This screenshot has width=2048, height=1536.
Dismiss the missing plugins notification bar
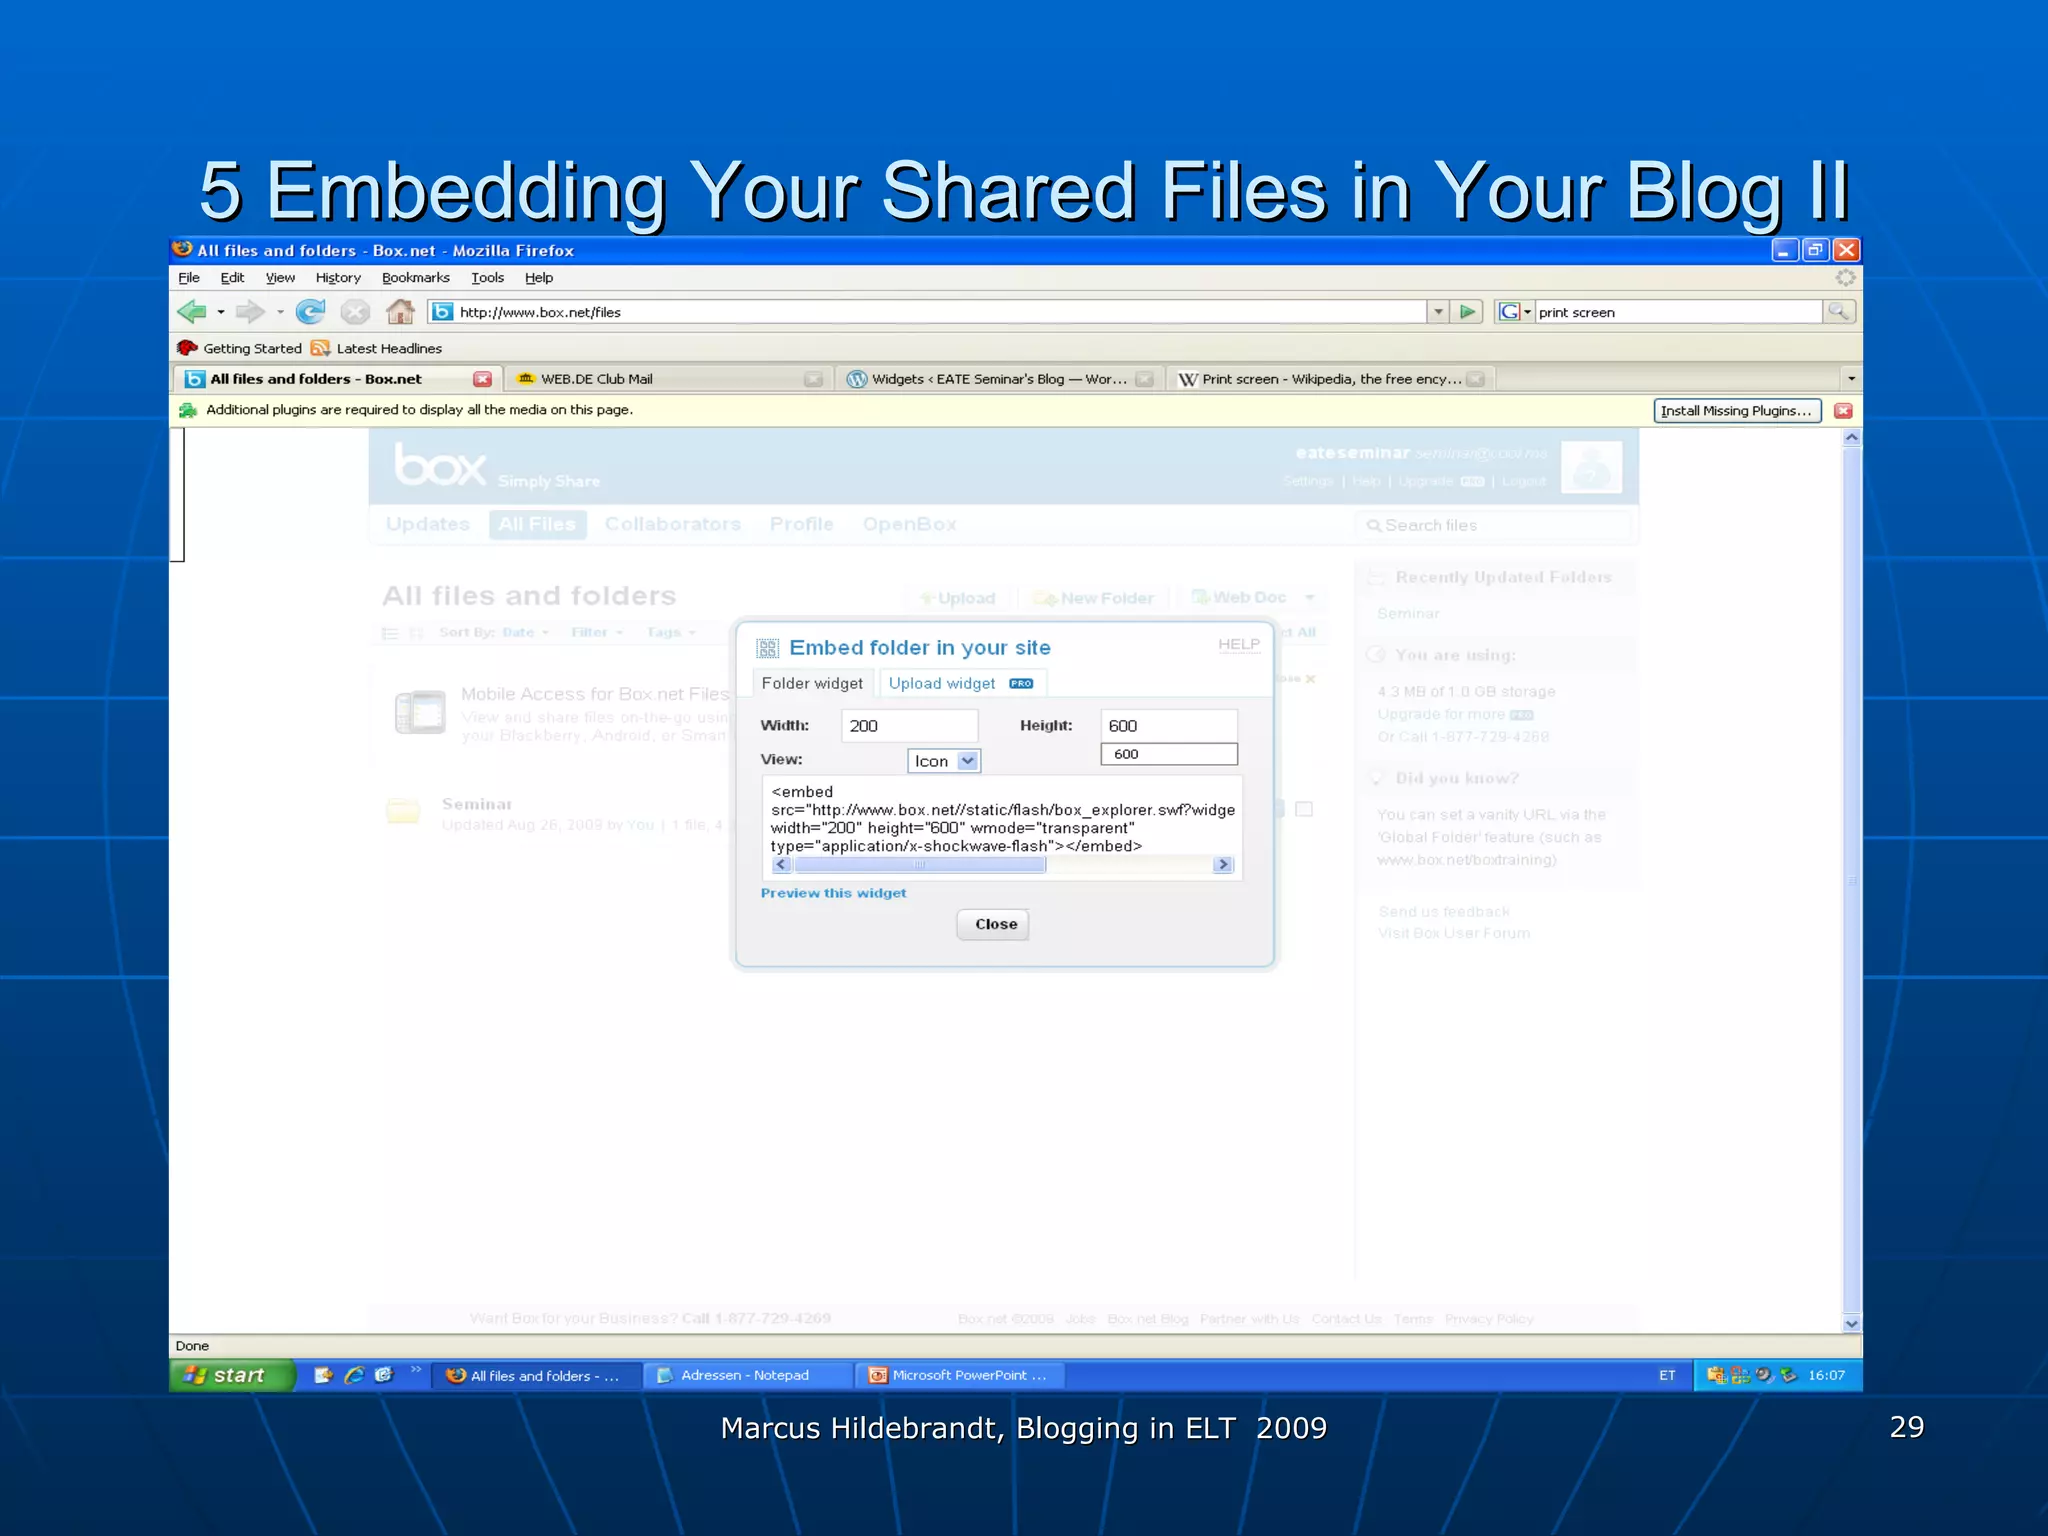coord(1844,410)
